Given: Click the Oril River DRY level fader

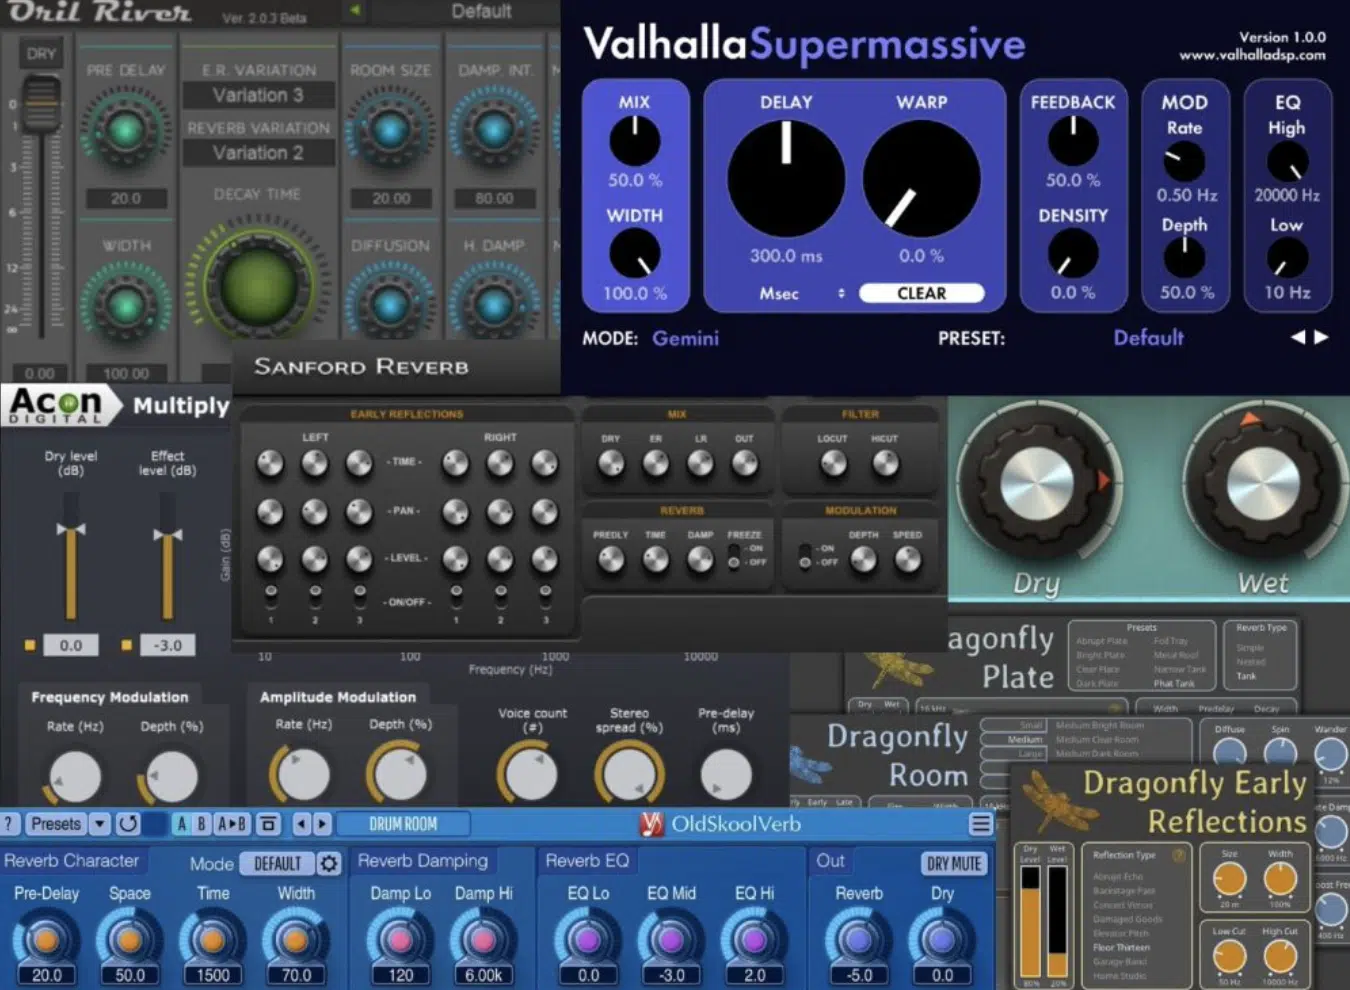Looking at the screenshot, I should [41, 107].
